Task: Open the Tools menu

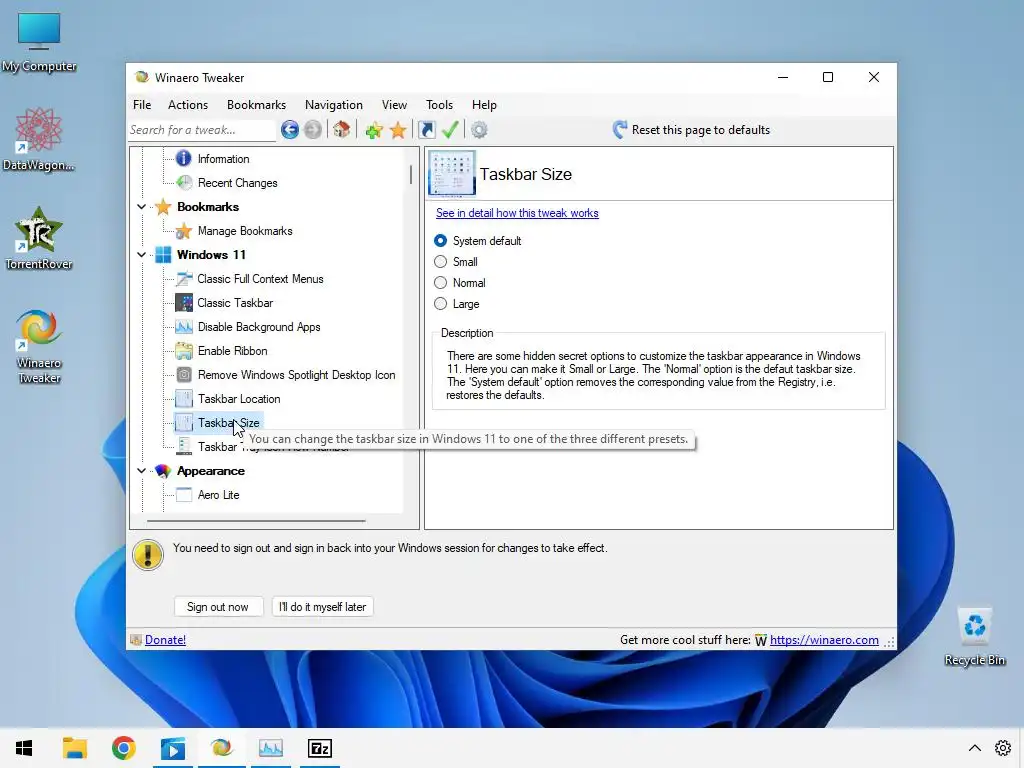Action: tap(440, 104)
